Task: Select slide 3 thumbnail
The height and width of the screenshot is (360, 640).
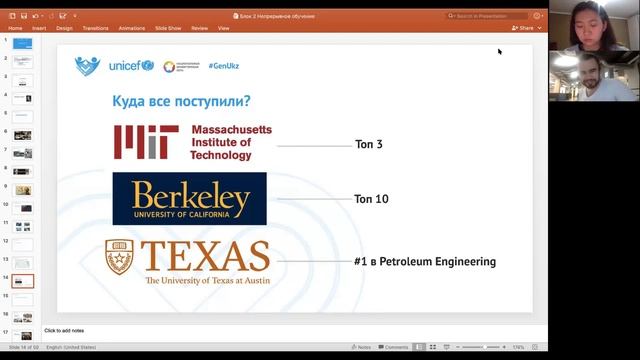Action: pos(22,80)
